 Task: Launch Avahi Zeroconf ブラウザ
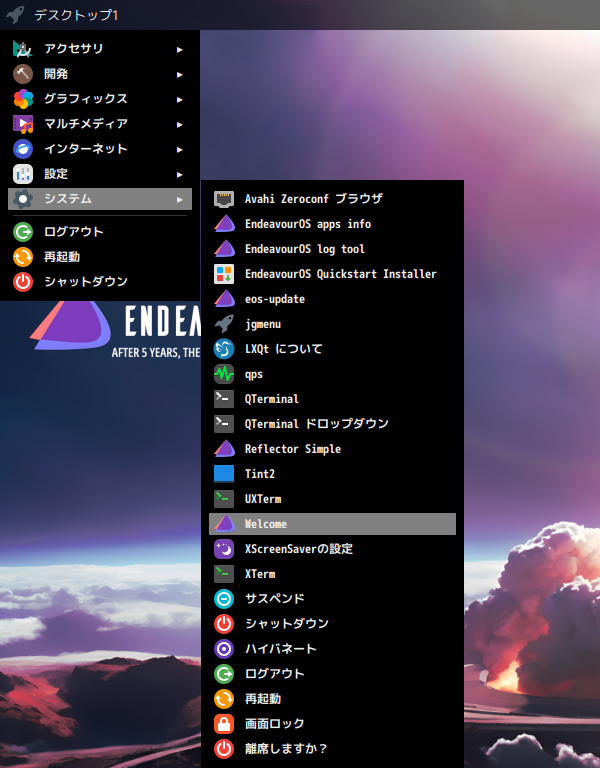click(x=332, y=199)
